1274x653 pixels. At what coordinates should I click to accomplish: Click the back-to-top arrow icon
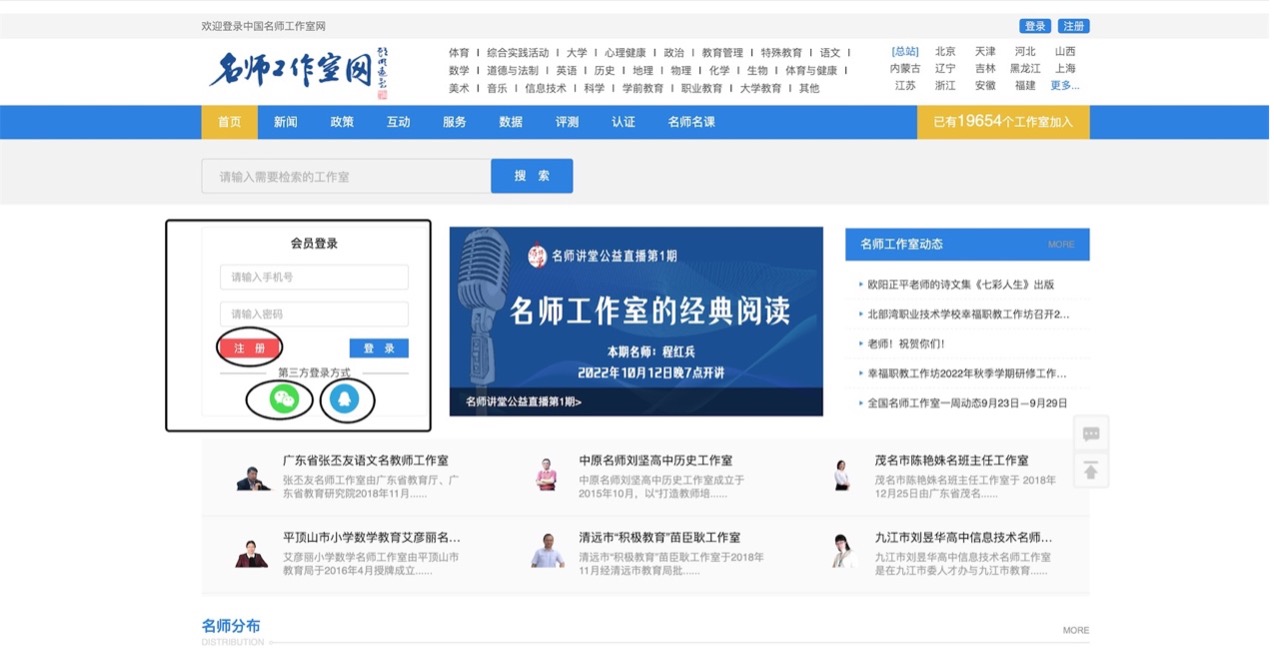coord(1091,470)
